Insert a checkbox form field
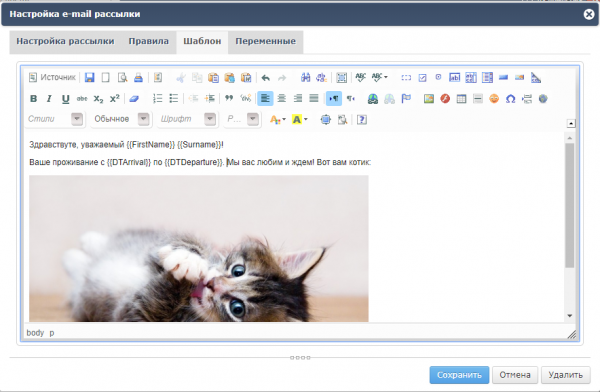 422,78
